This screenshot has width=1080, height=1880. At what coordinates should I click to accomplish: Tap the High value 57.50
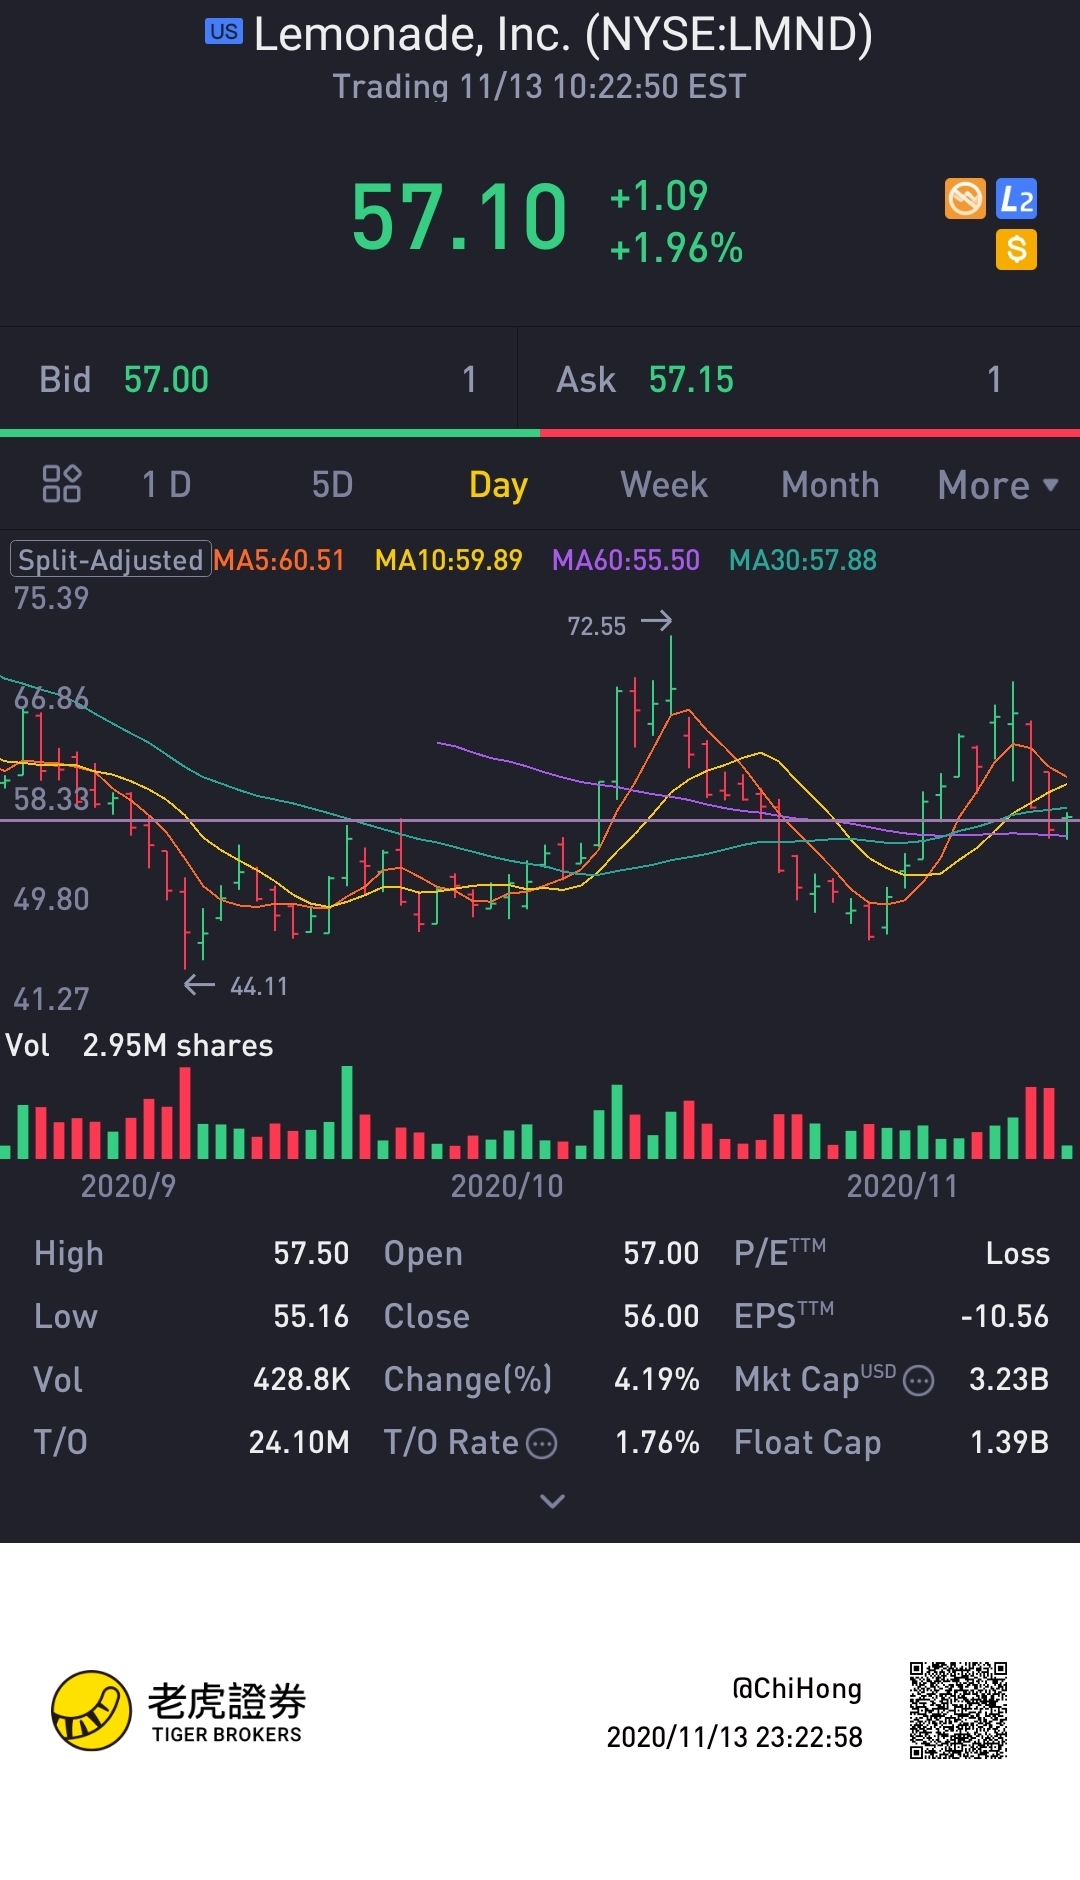click(311, 1254)
